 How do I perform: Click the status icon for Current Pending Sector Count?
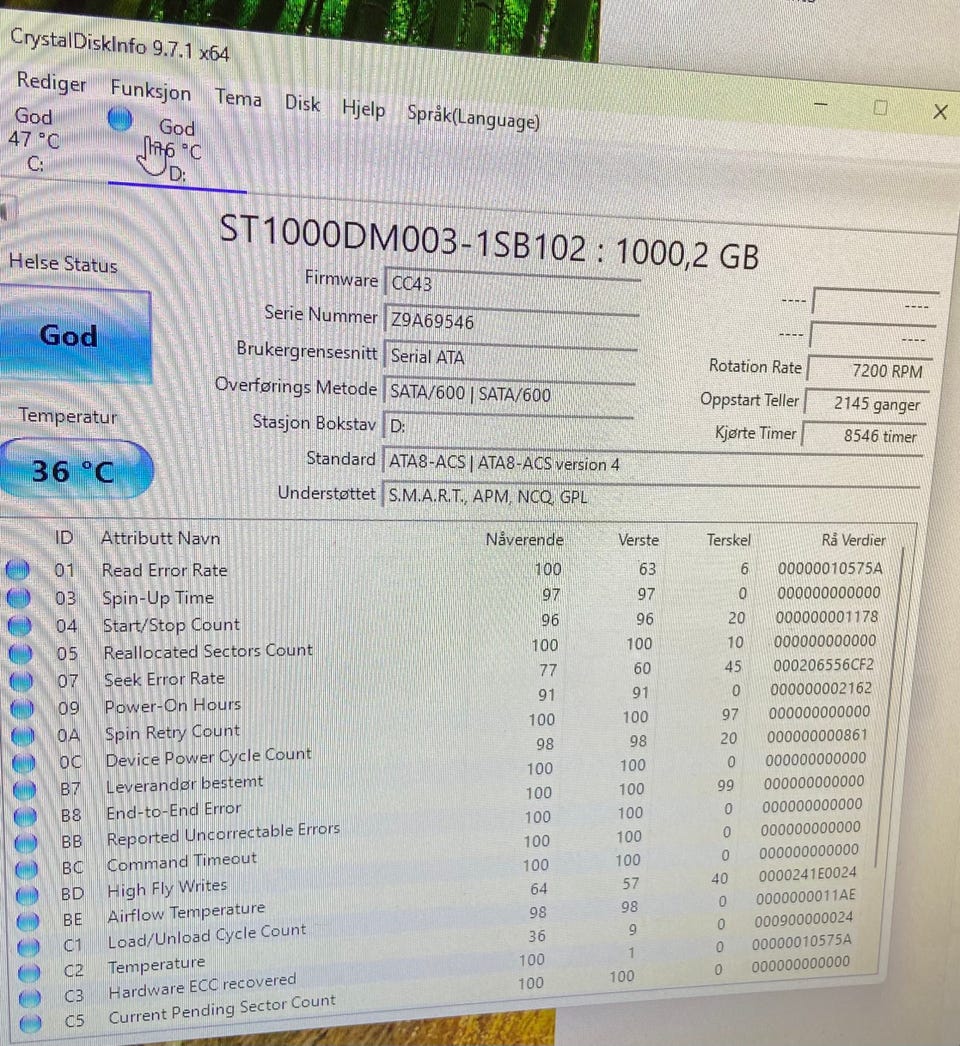(31, 1023)
